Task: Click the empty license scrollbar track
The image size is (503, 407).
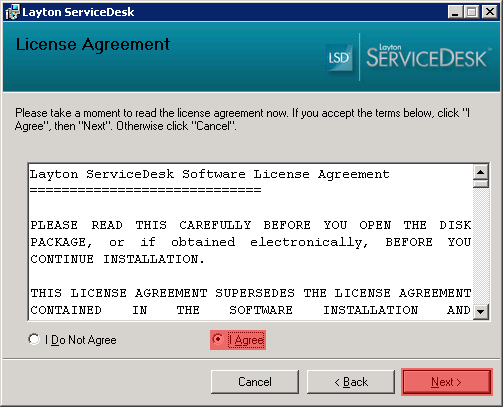Action: pyautogui.click(x=481, y=246)
